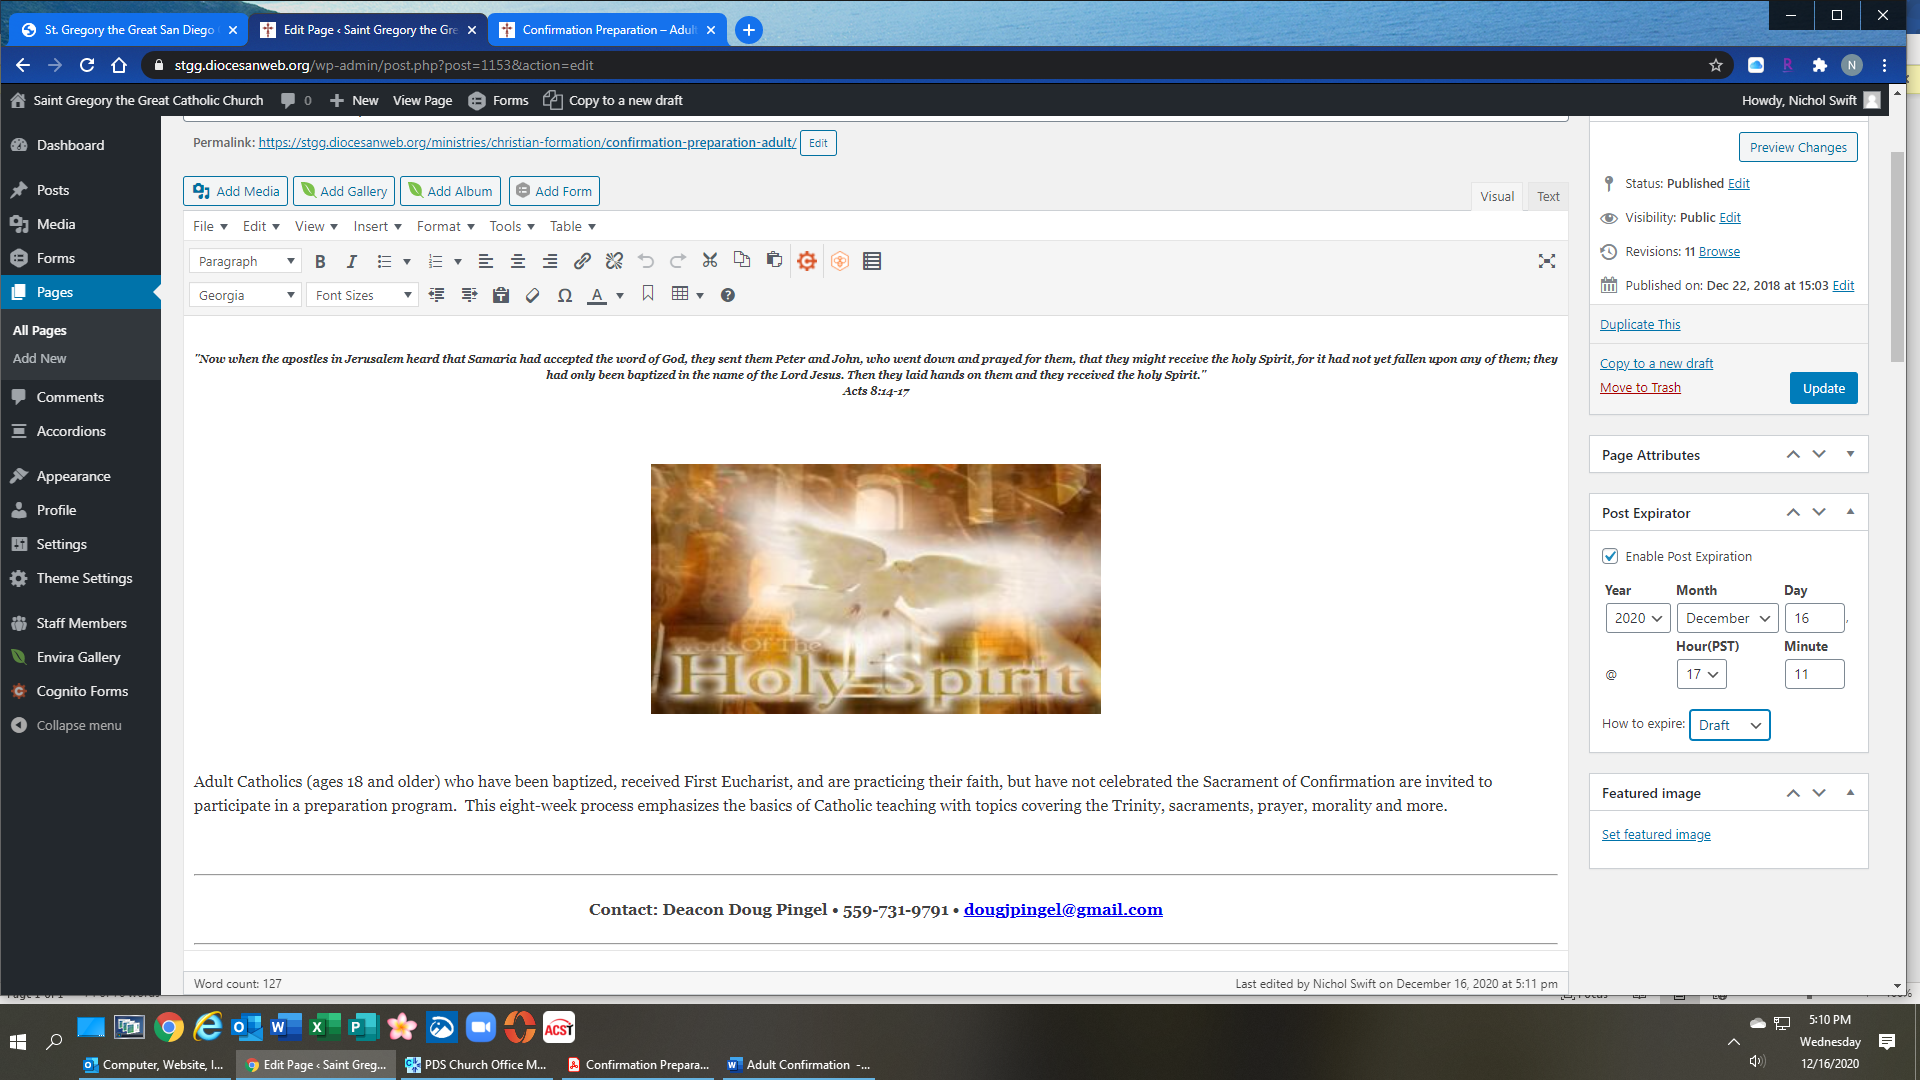Open the How to expire dropdown
This screenshot has width=1920, height=1080.
[1729, 725]
